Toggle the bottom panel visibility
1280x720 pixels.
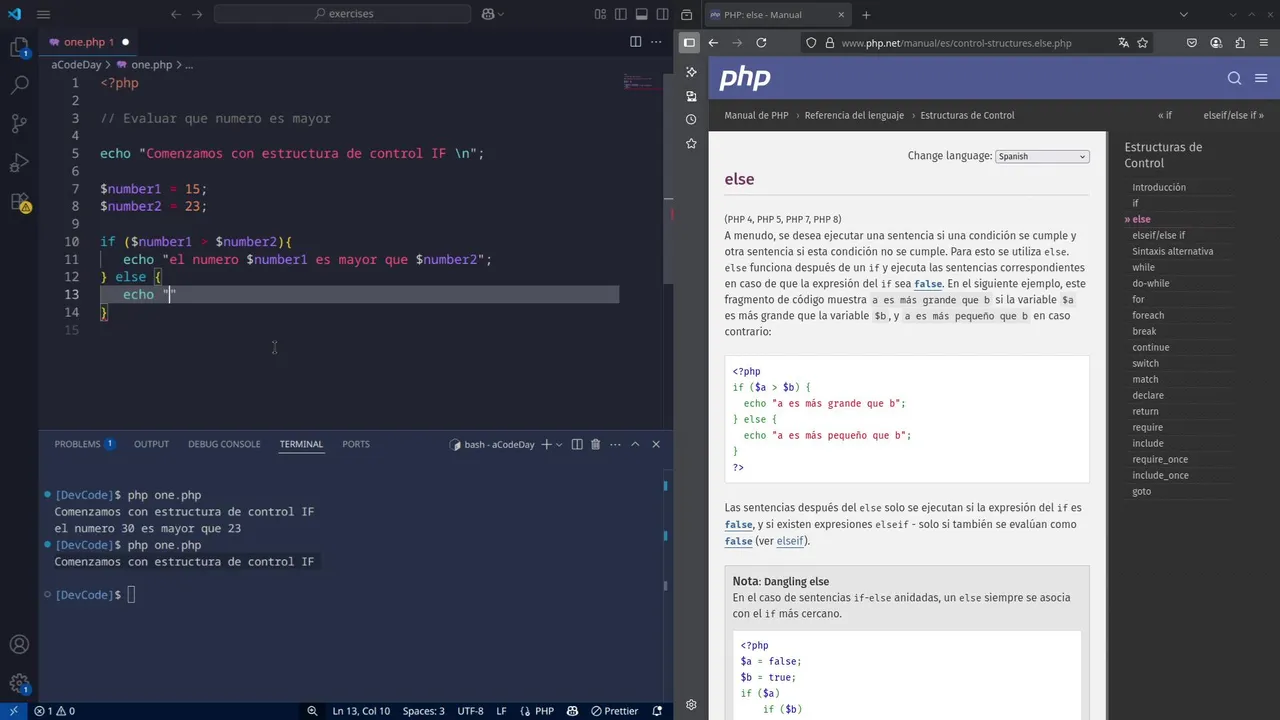coord(641,14)
